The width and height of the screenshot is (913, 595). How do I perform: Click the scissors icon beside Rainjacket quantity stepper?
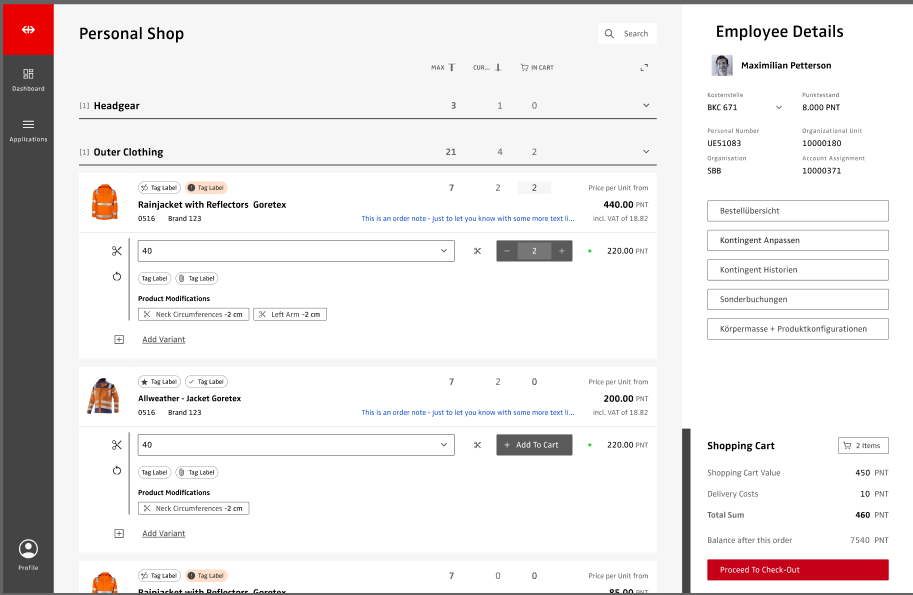coord(477,251)
